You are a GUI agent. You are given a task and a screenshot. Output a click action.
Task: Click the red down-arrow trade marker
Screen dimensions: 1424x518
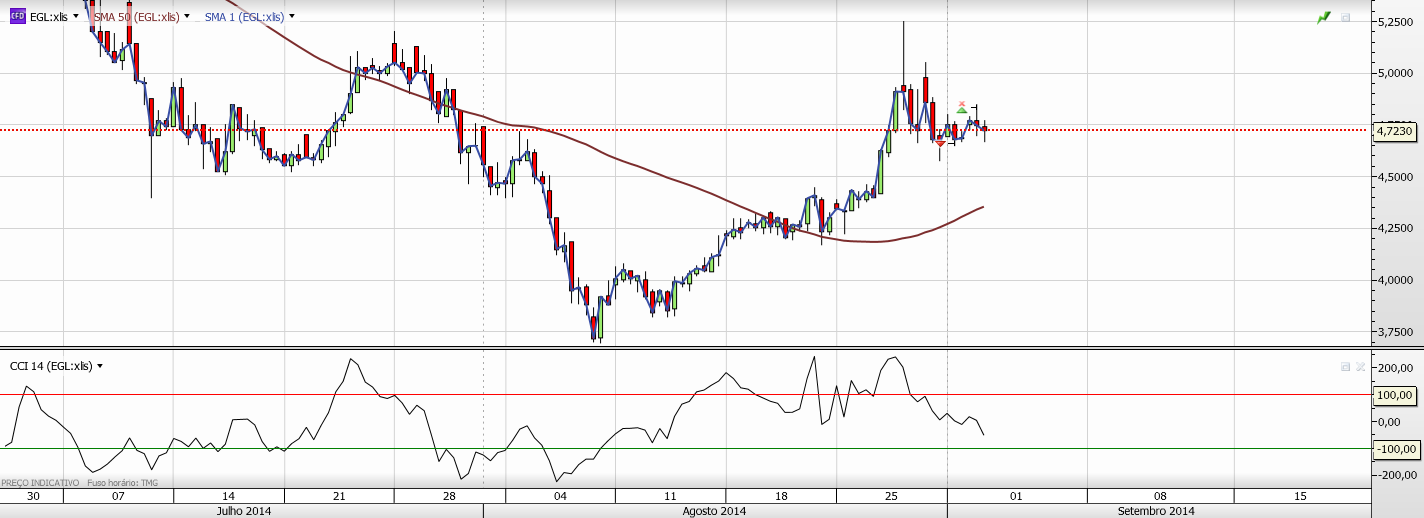click(940, 144)
